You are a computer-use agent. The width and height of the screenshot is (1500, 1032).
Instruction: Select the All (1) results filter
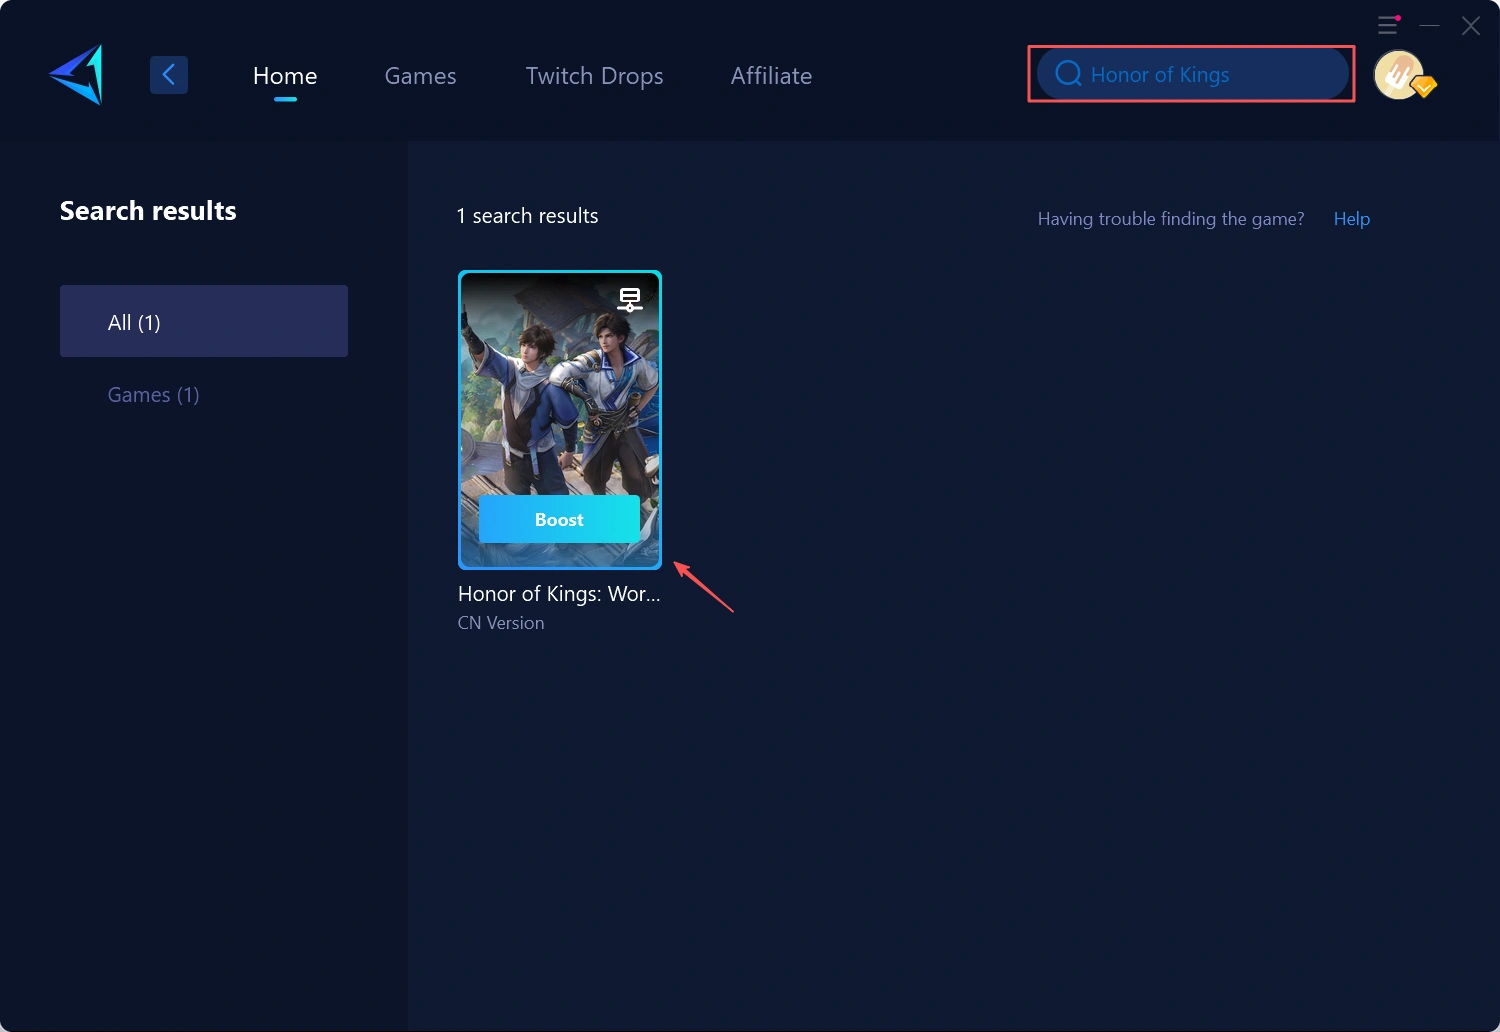(204, 321)
